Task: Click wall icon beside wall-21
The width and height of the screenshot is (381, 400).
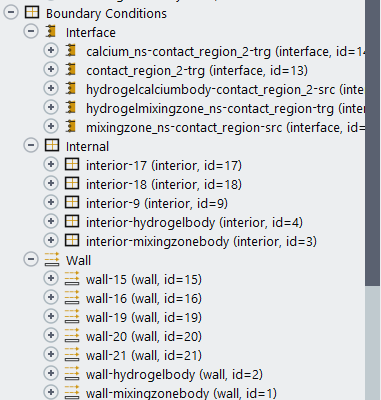Action: click(72, 354)
